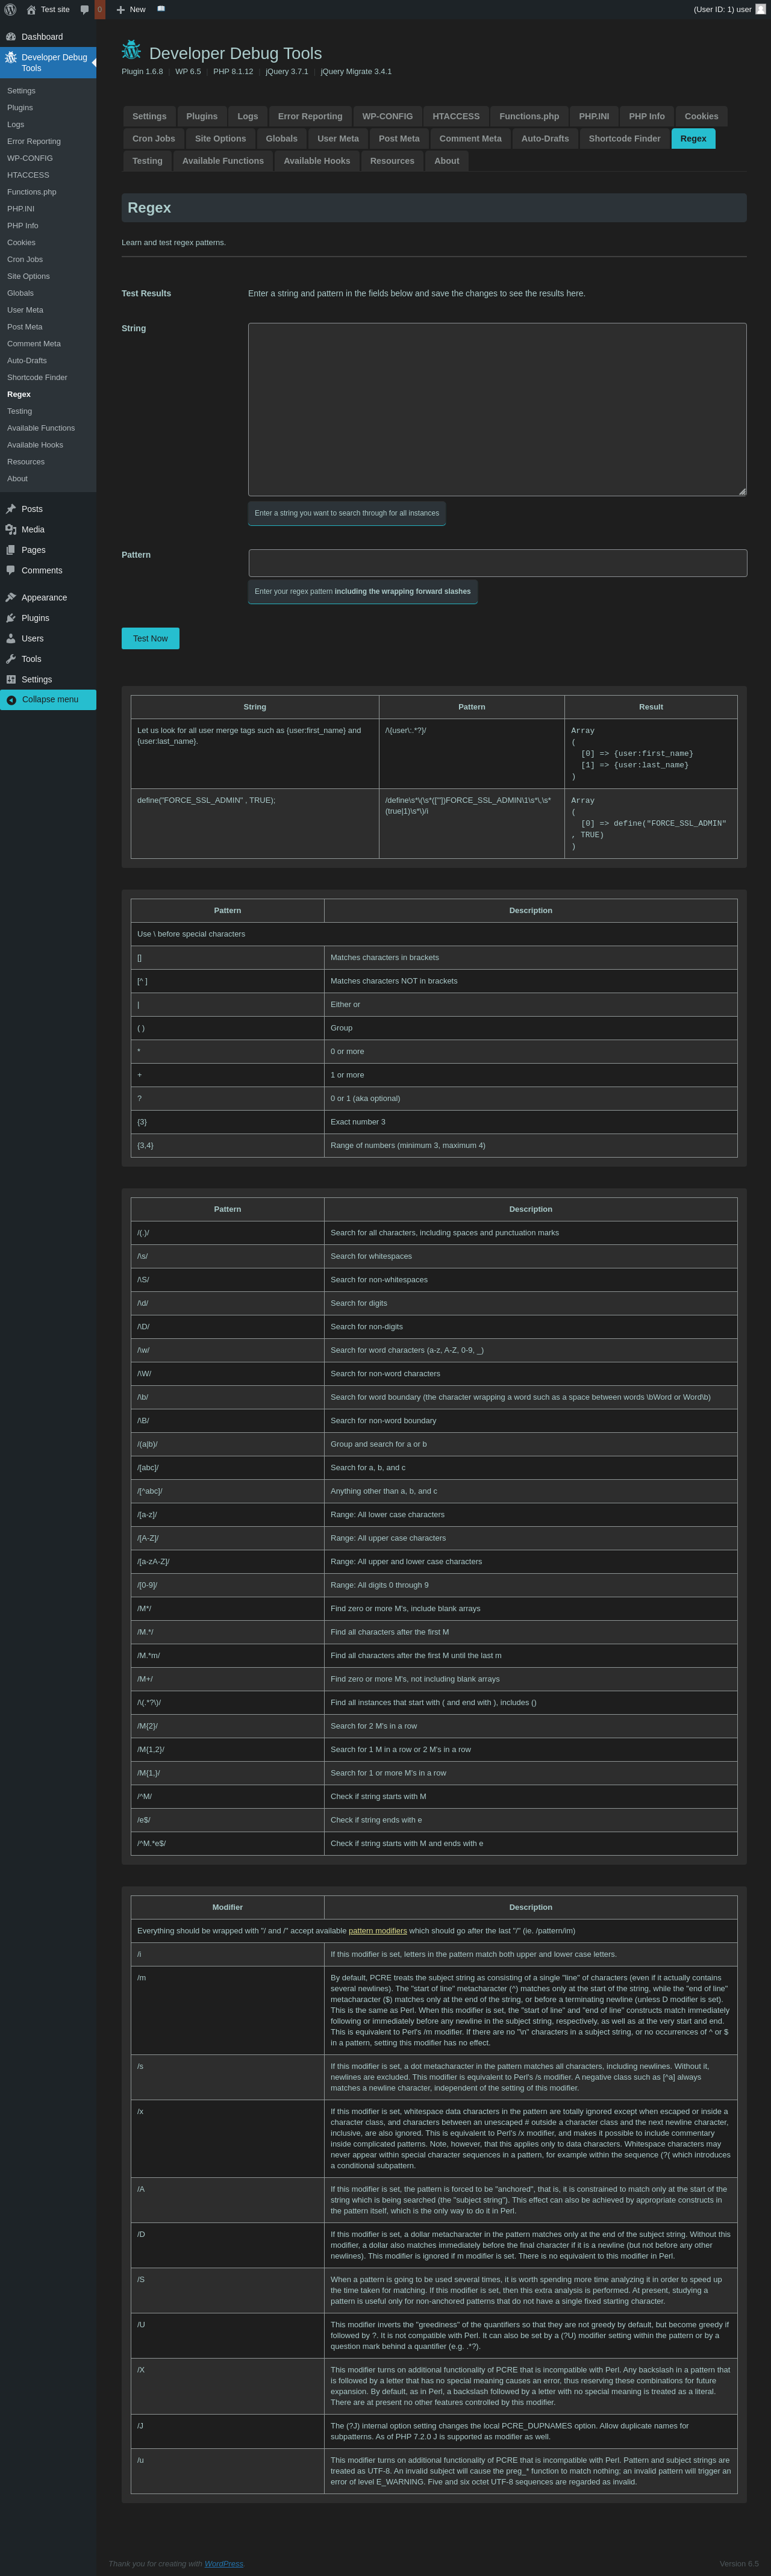Open Tools via its wrench icon
The image size is (771, 2576).
pos(11,659)
